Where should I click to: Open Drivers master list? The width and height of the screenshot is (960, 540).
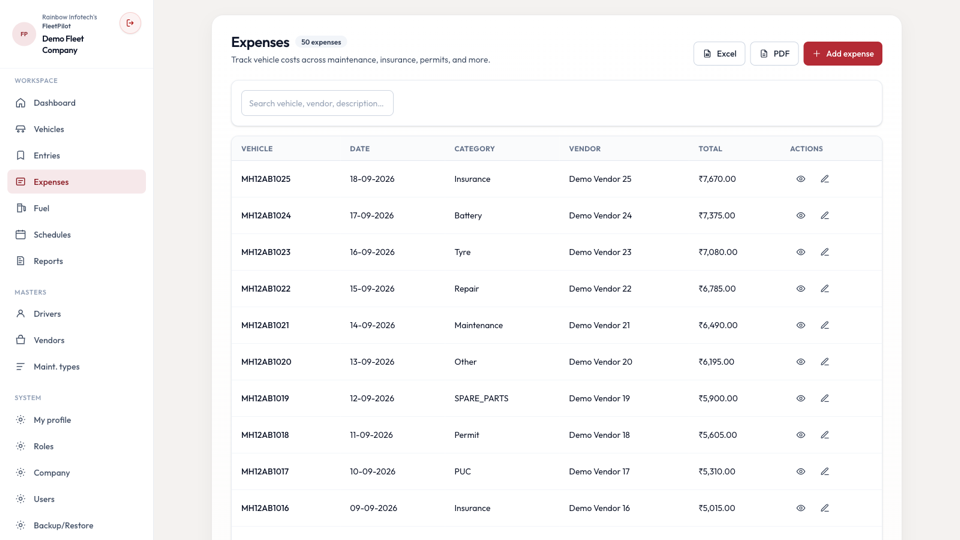point(77,313)
